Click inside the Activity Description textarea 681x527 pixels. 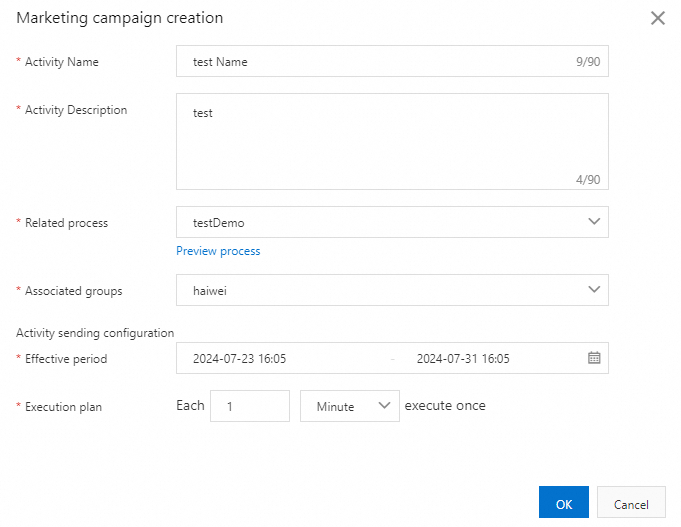pos(390,140)
